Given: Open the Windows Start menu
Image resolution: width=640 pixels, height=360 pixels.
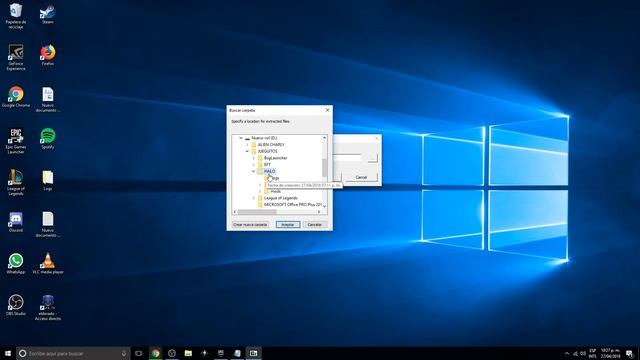Looking at the screenshot, I should point(8,353).
